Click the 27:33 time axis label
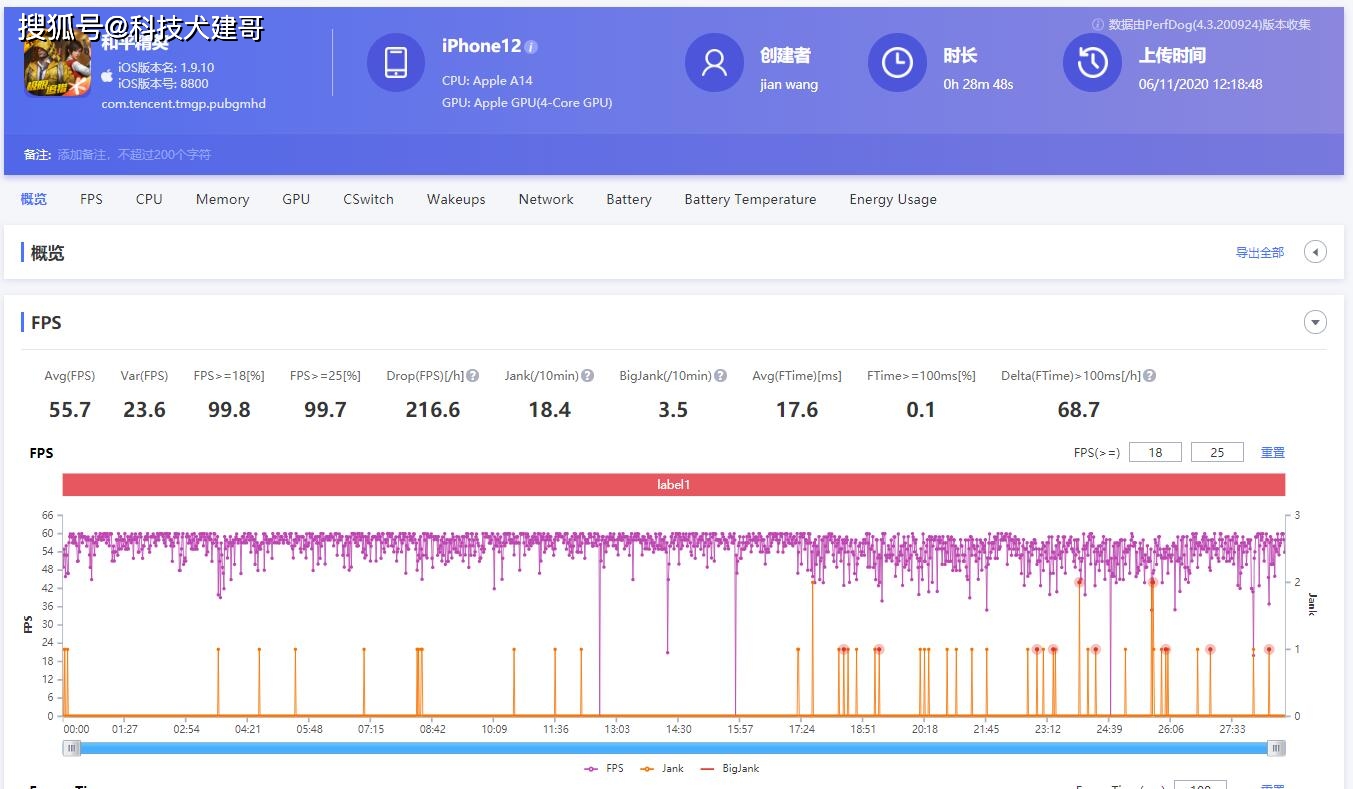The width and height of the screenshot is (1353, 789). 1232,729
